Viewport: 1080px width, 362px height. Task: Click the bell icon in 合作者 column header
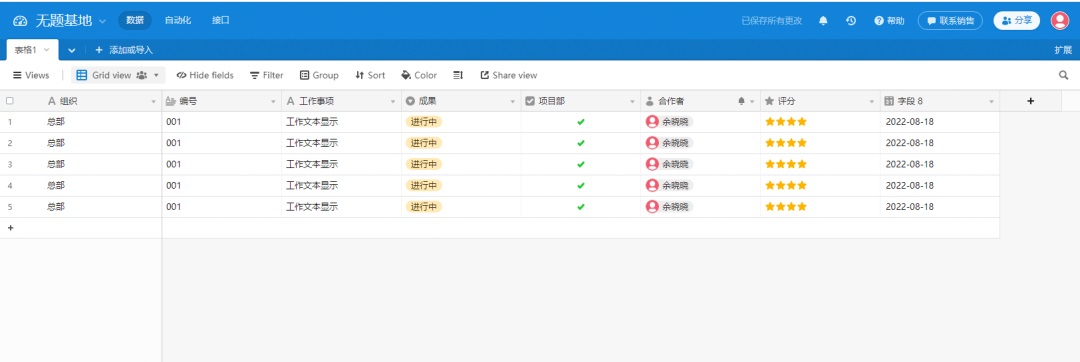742,101
